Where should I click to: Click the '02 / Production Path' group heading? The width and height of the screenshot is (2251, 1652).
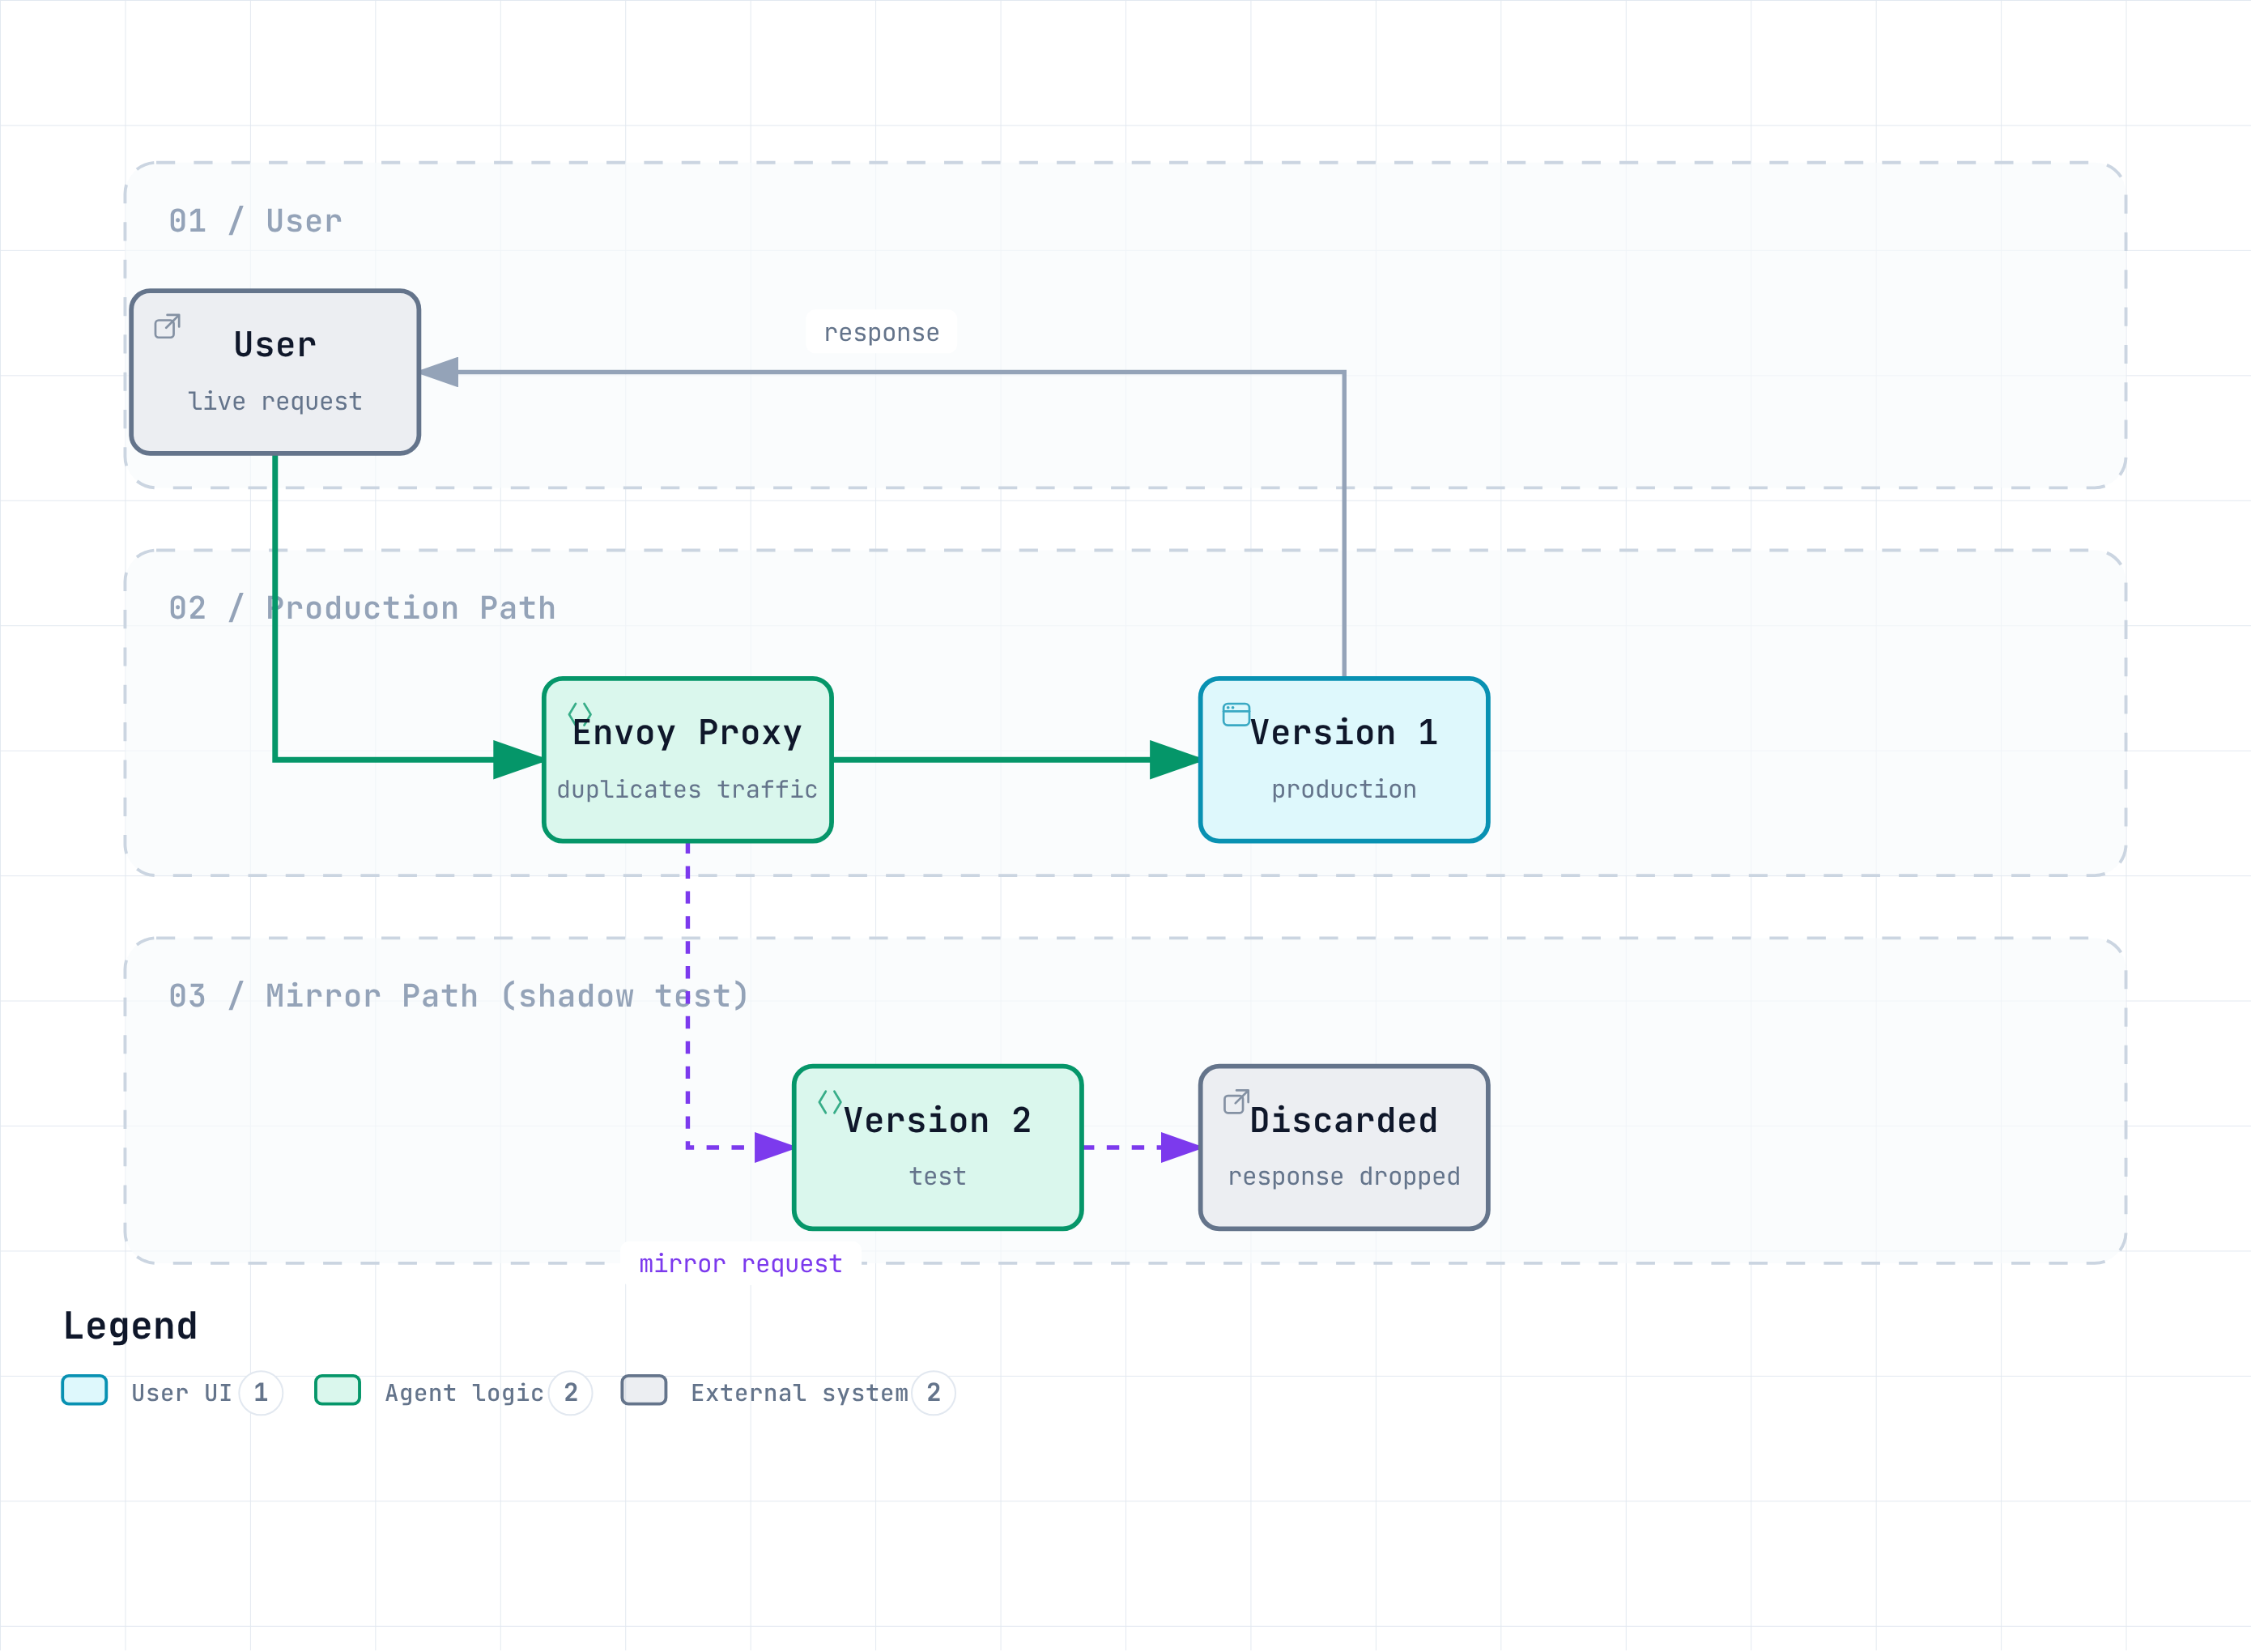(x=362, y=608)
